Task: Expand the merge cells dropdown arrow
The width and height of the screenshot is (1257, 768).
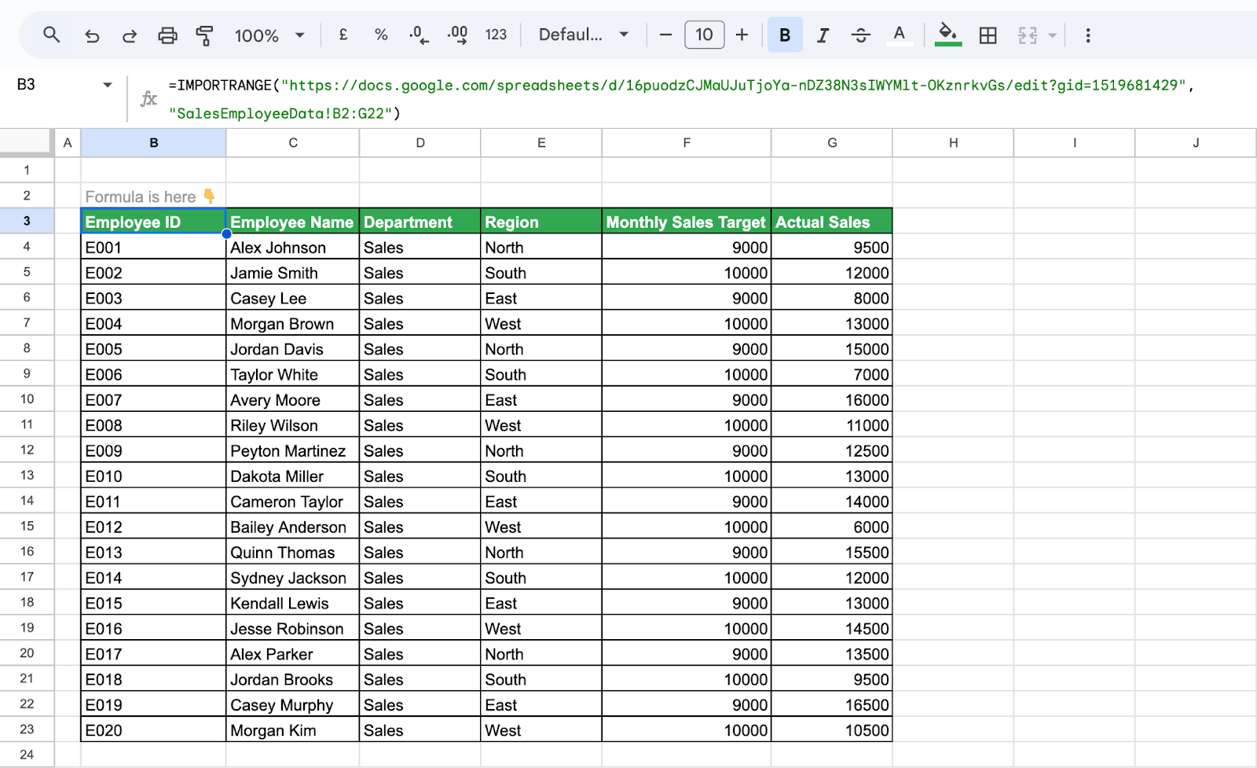Action: (x=1052, y=35)
